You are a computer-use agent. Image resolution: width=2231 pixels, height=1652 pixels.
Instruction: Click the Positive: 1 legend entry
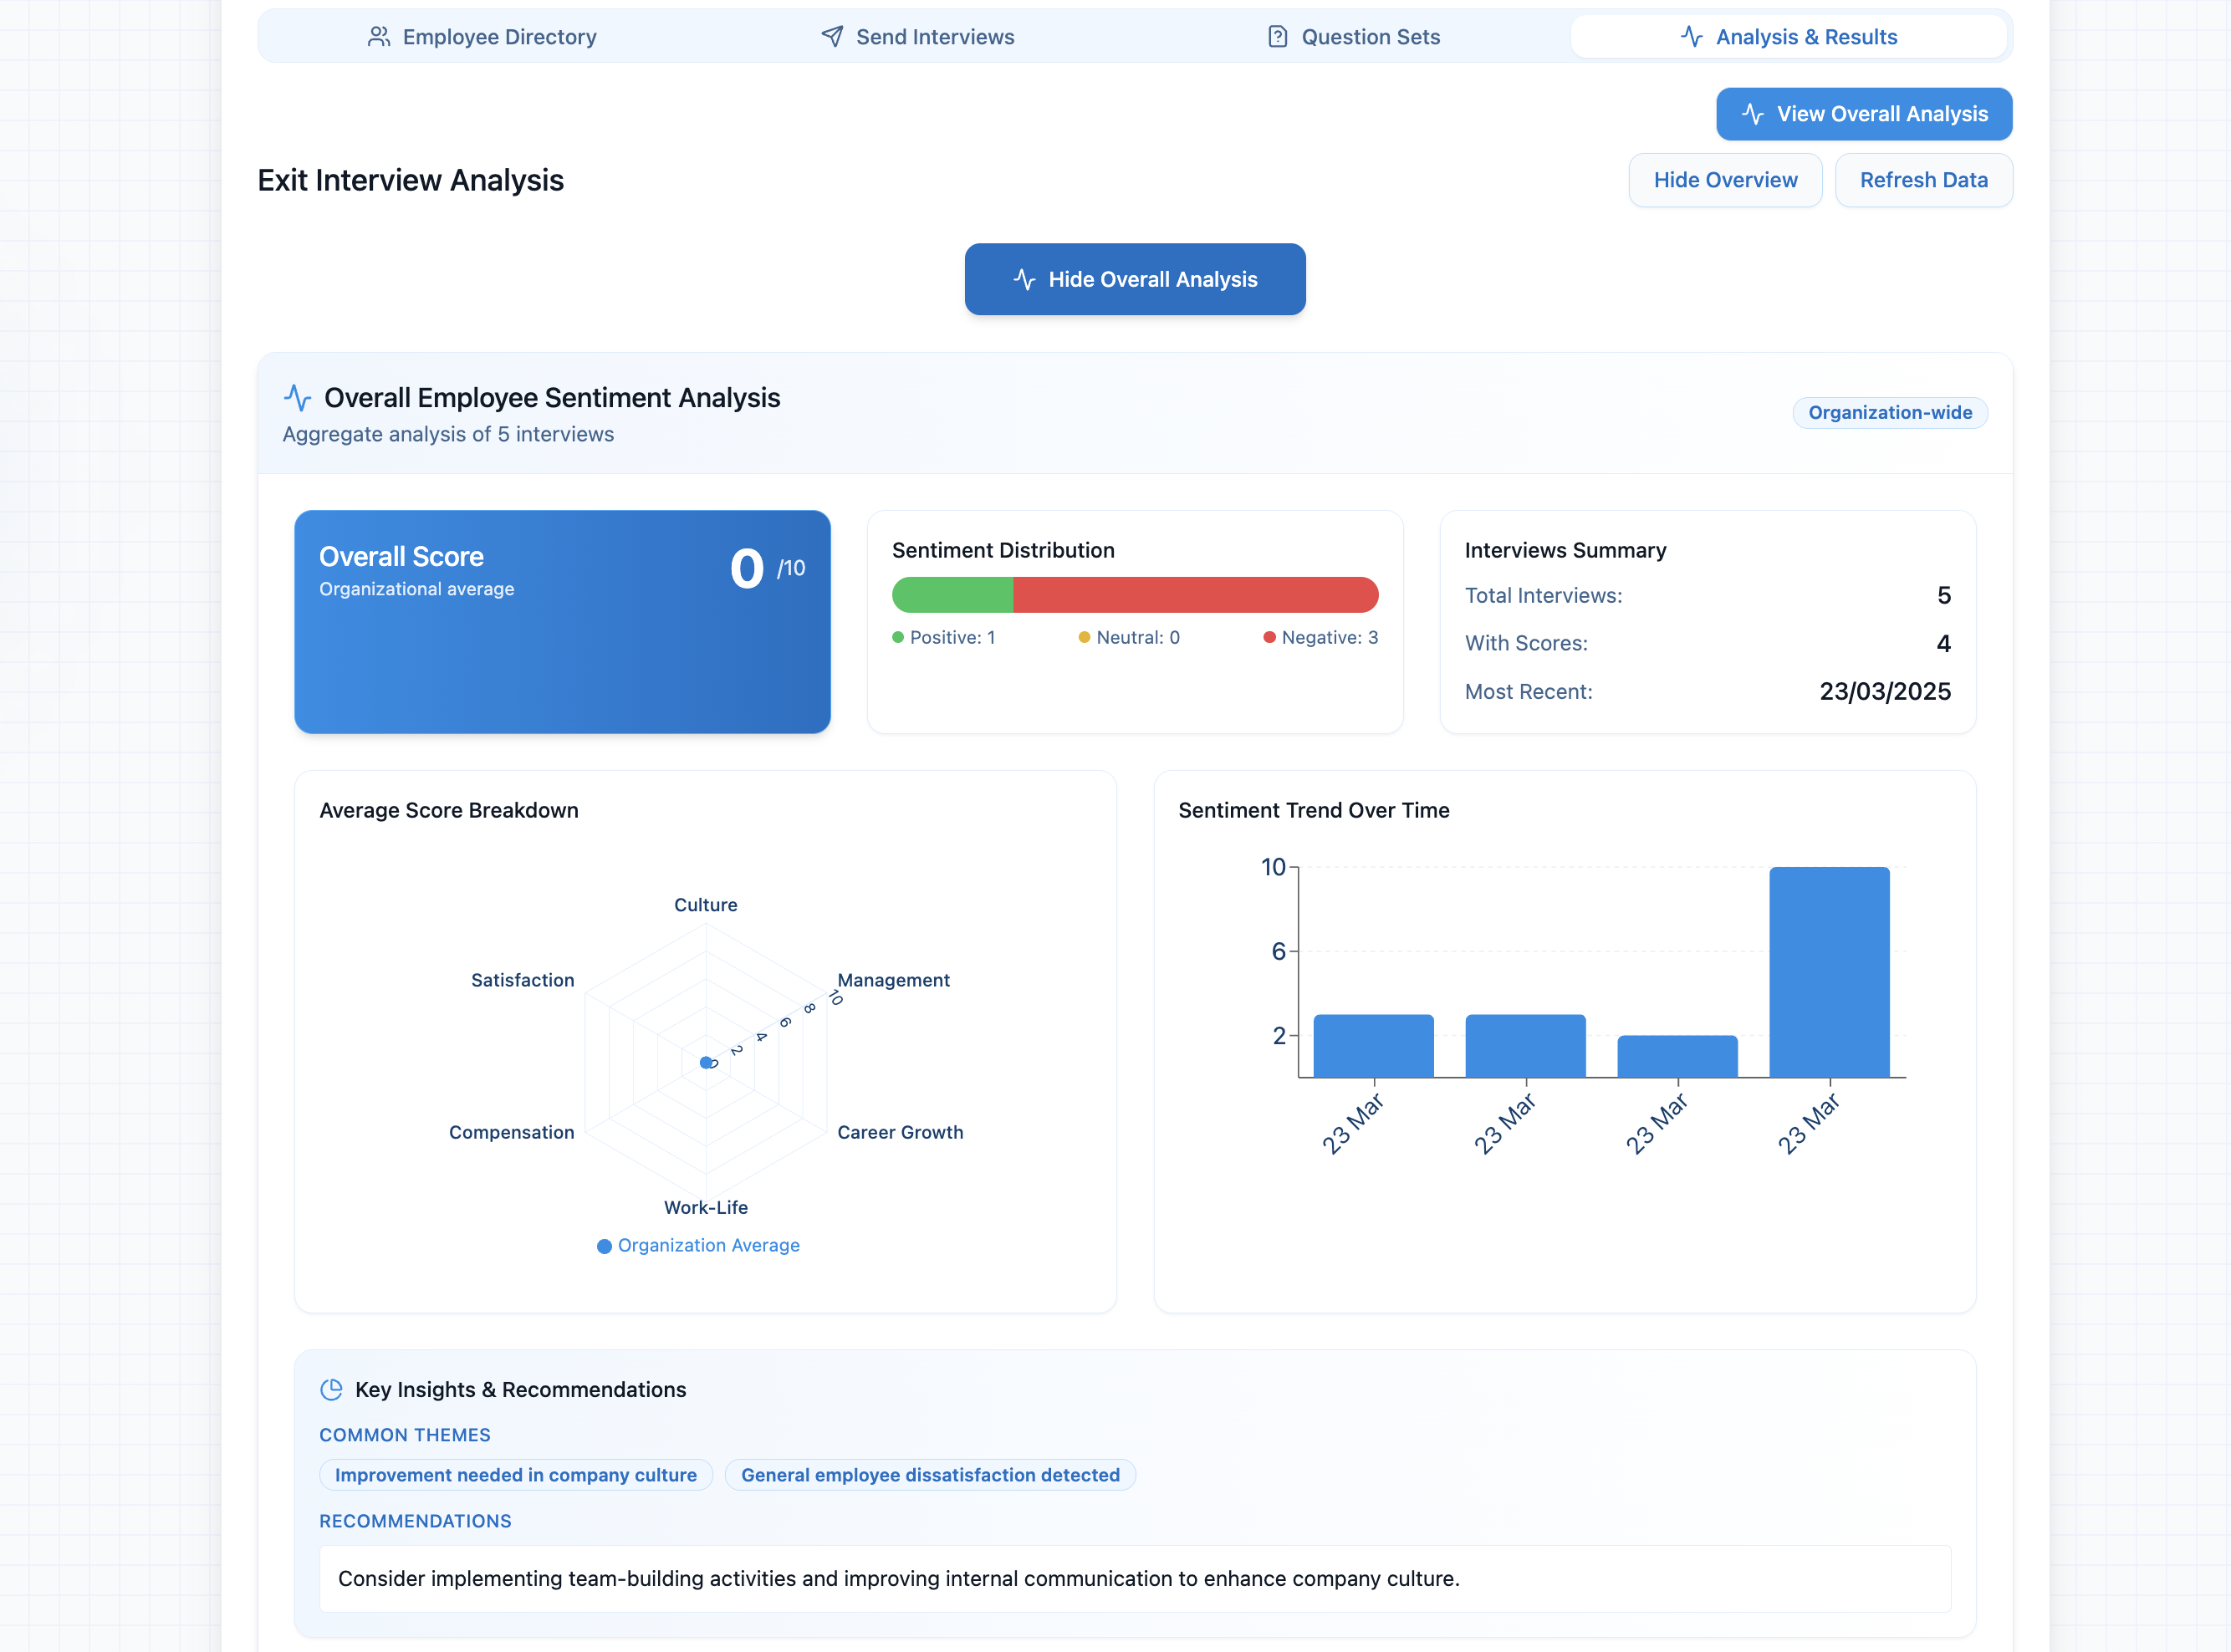(943, 638)
